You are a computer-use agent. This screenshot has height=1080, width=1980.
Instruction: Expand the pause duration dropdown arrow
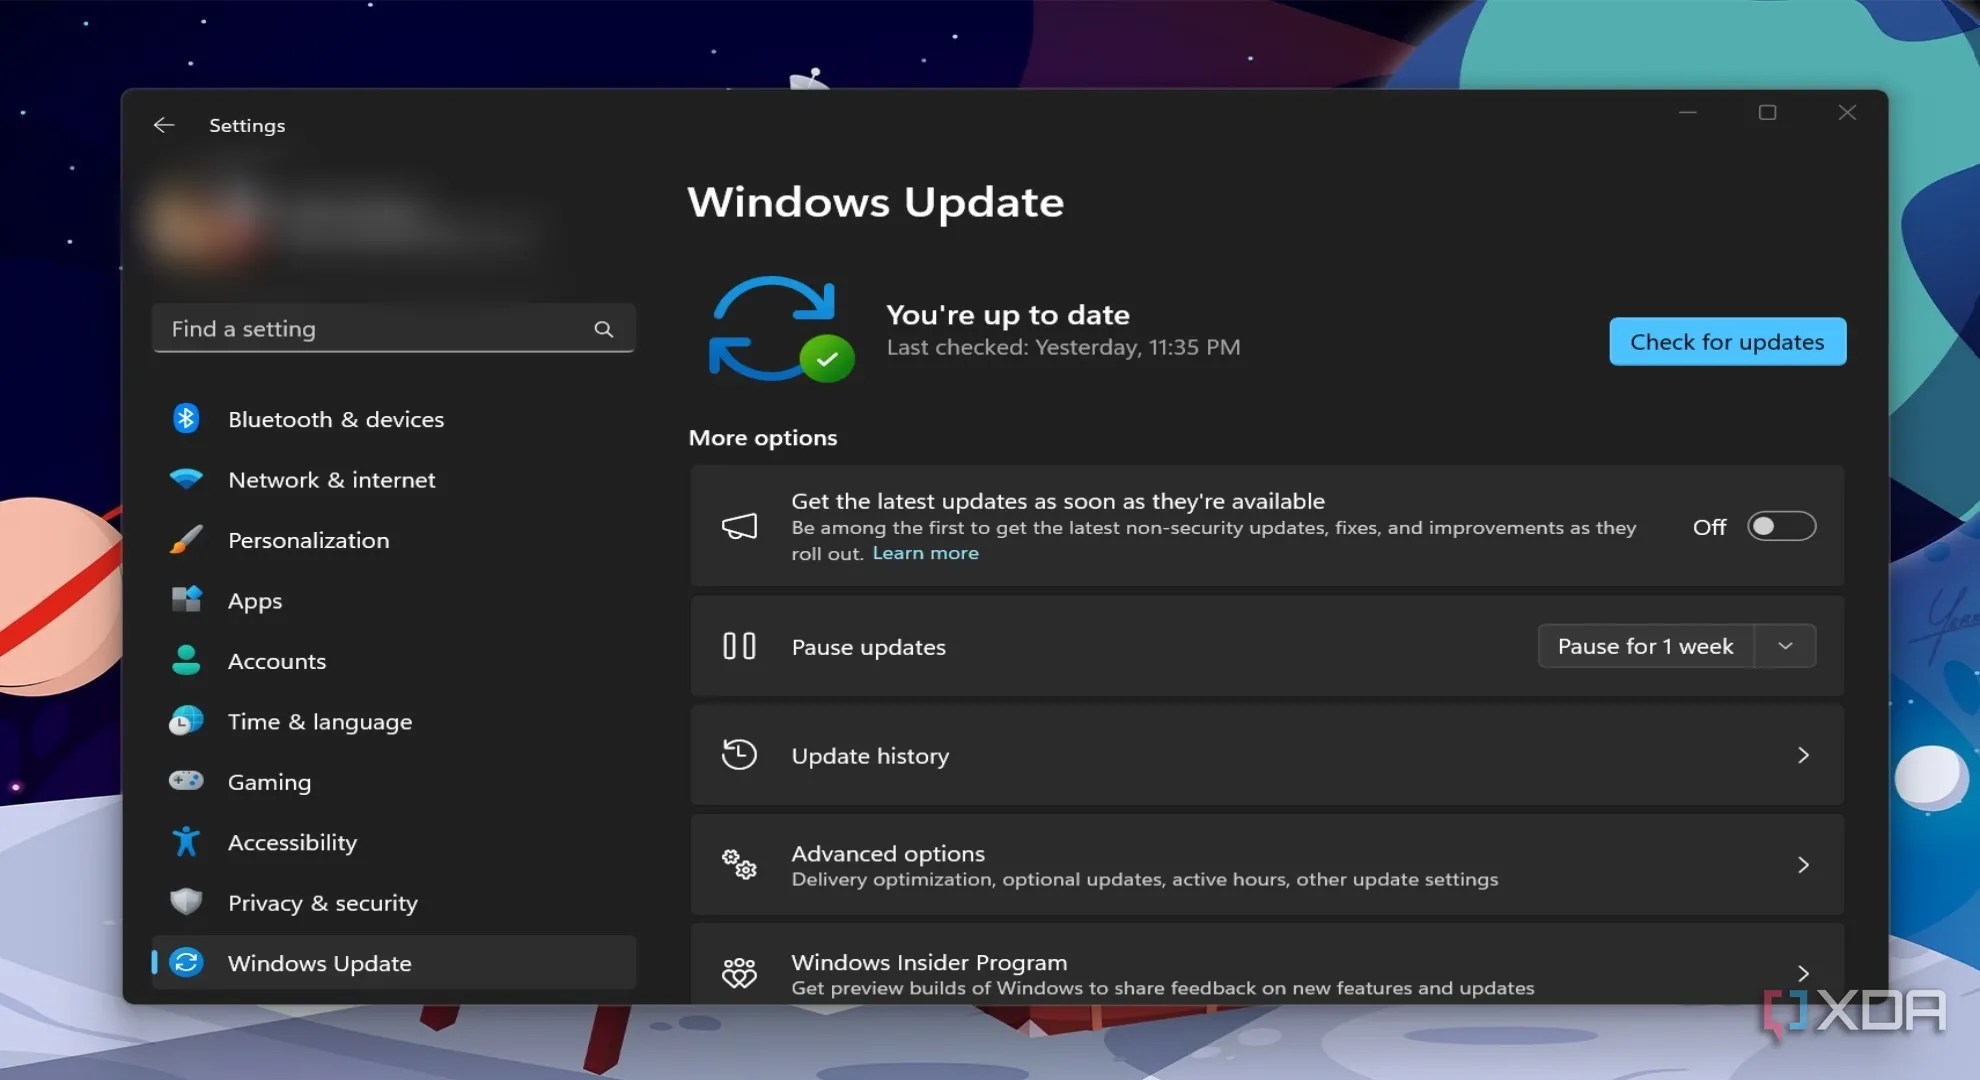(x=1785, y=646)
